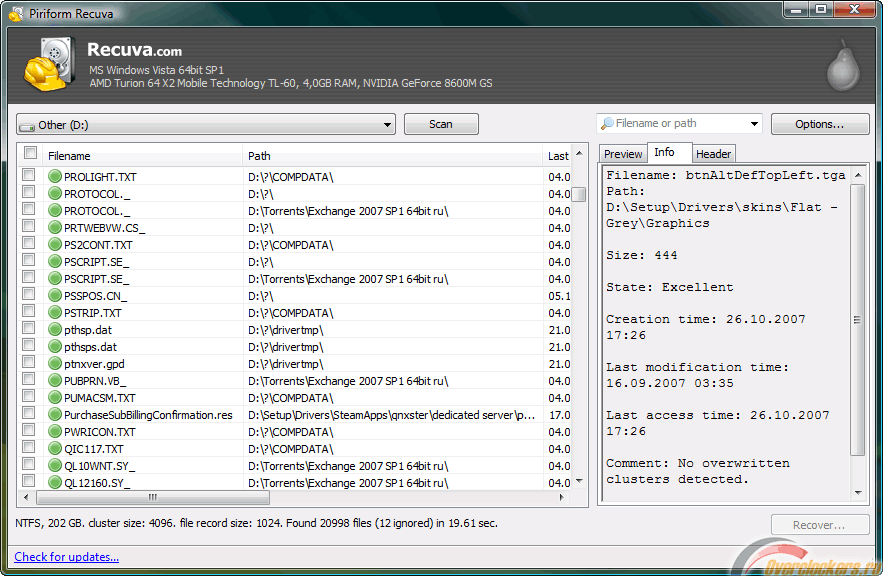Screen dimensions: 883x576
Task: Check the box for PROLIGHT.TXT
Action: (x=28, y=175)
